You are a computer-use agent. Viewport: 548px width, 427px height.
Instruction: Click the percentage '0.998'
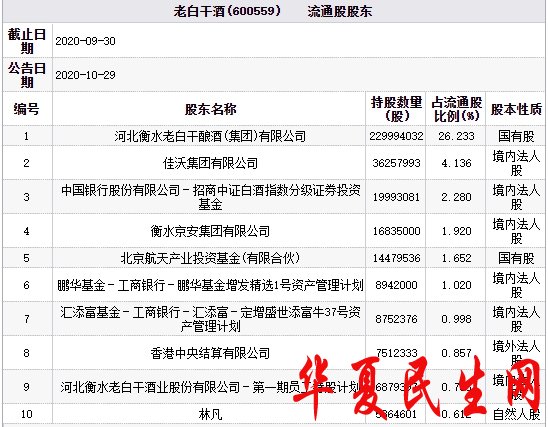point(456,319)
